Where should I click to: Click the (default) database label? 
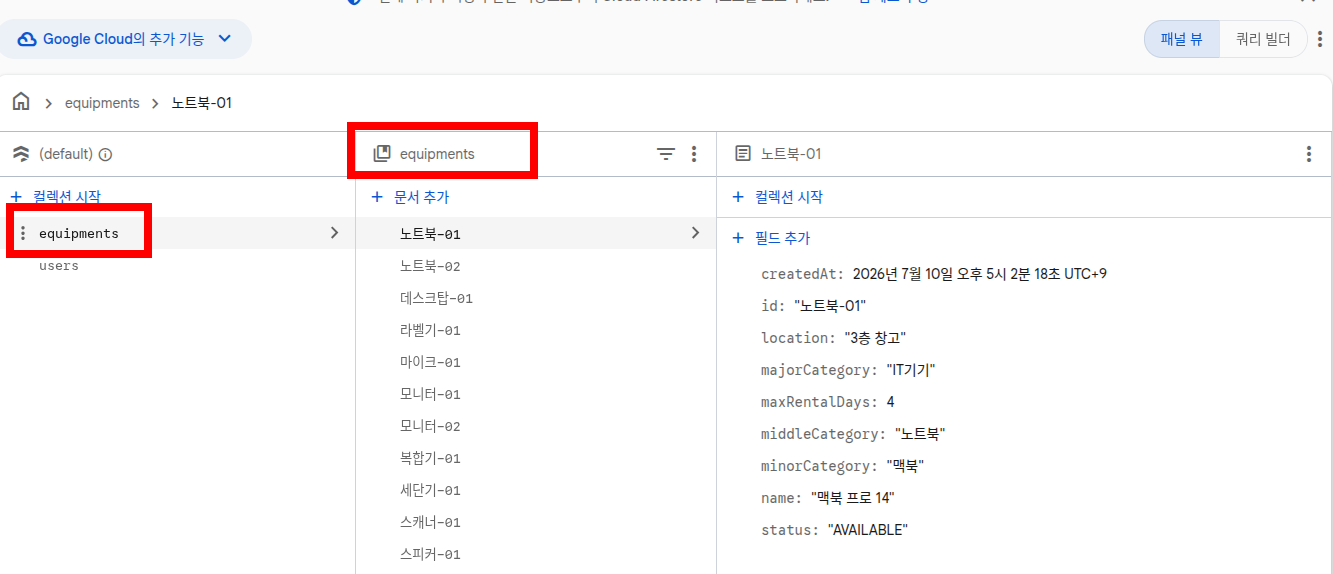pos(66,154)
